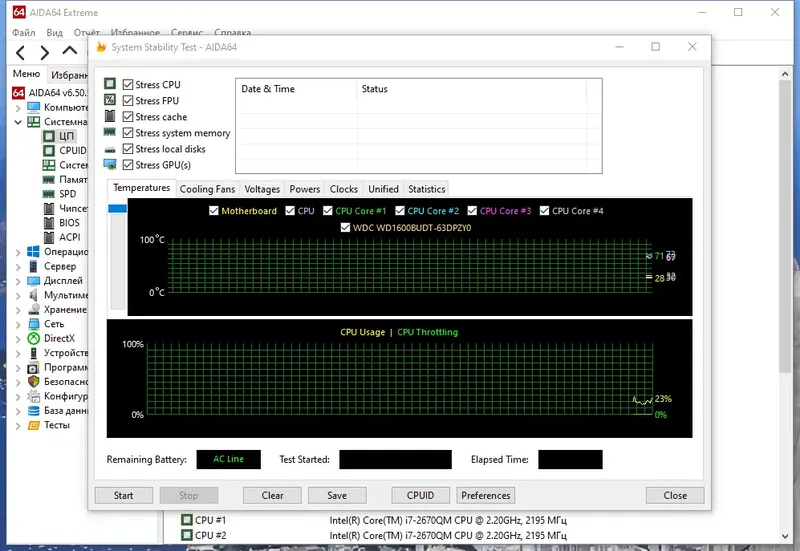The width and height of the screenshot is (800, 551).
Task: Click the Безопасность shield icon
Action: (34, 382)
